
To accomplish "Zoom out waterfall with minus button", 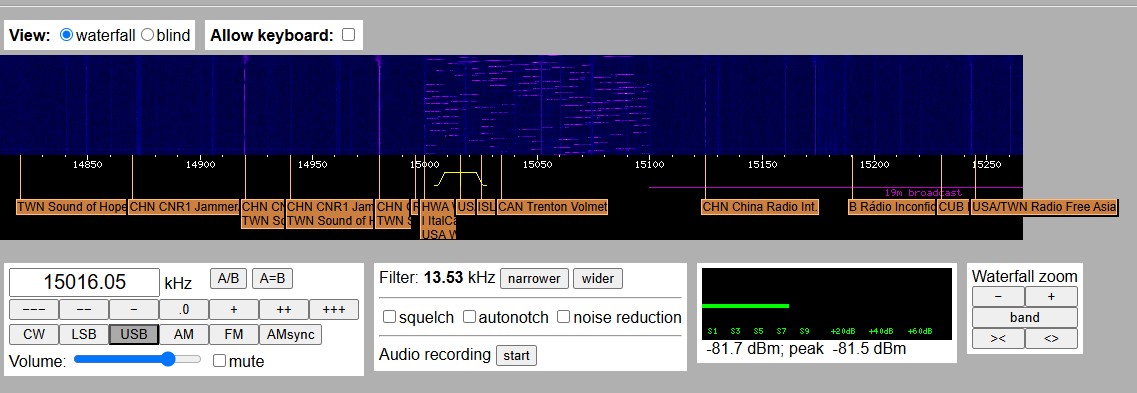I will pyautogui.click(x=998, y=297).
